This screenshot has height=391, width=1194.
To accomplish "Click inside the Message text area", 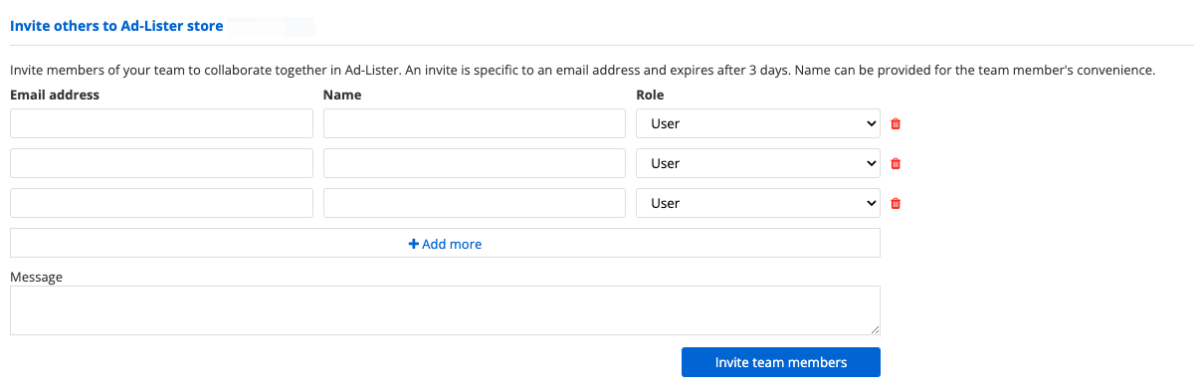I will click(445, 310).
